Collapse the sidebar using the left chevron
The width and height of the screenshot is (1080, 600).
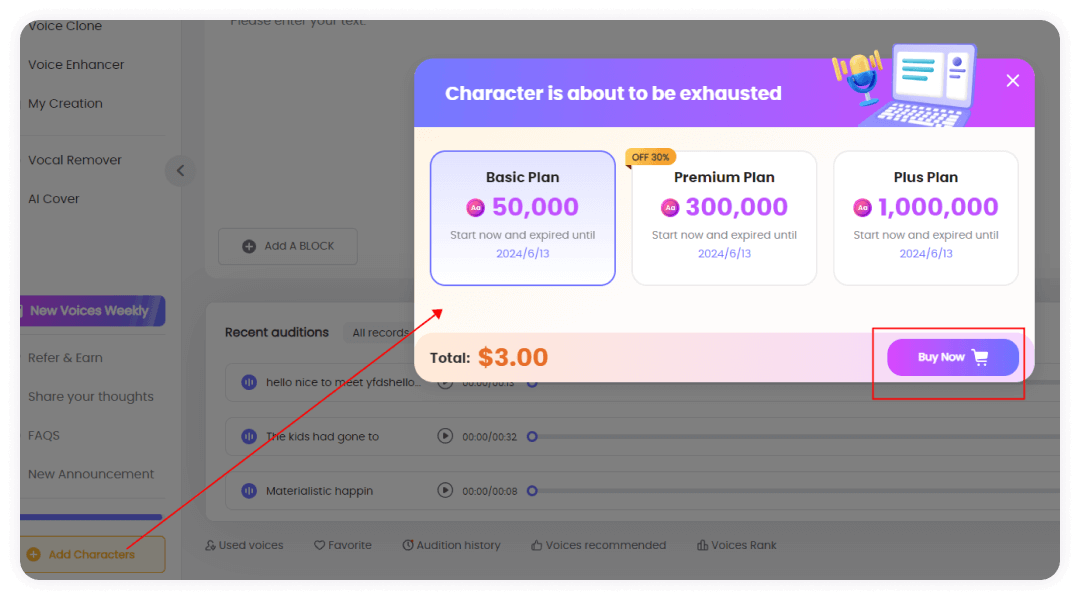pyautogui.click(x=180, y=170)
